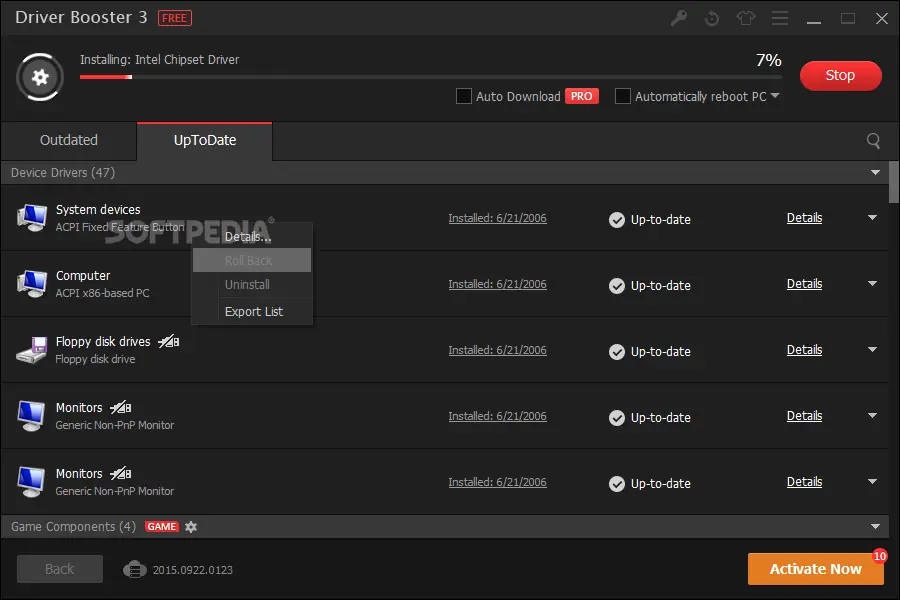Open Details link for System devices
This screenshot has width=900, height=600.
tap(804, 218)
